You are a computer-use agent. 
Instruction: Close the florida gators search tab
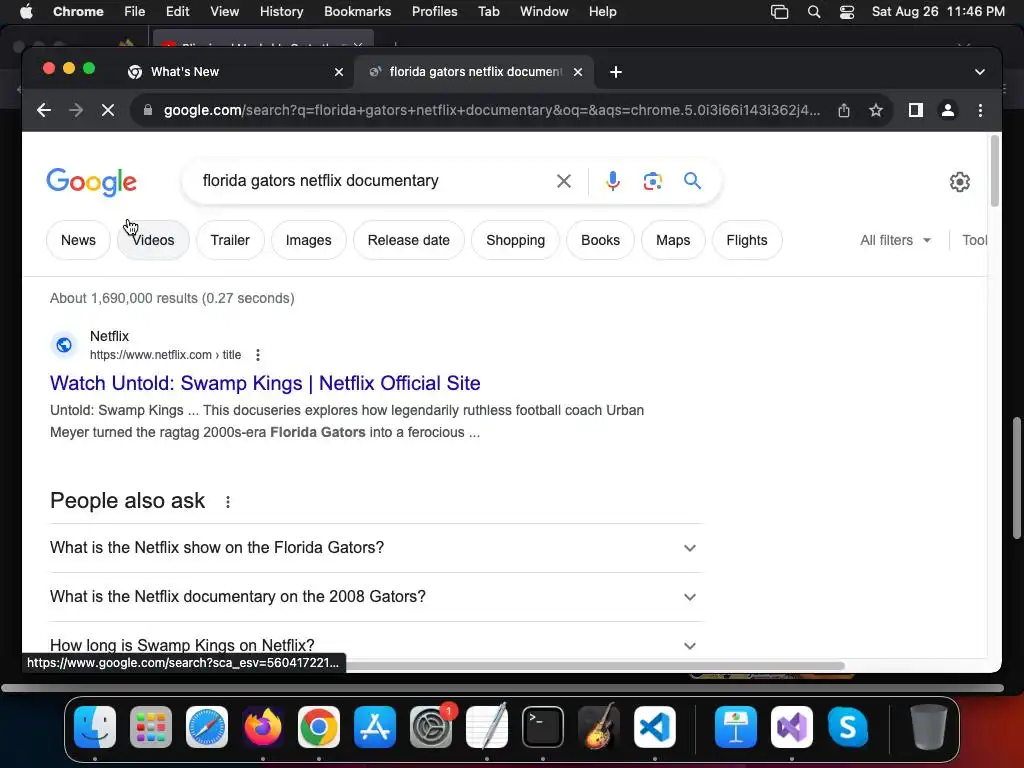point(577,72)
